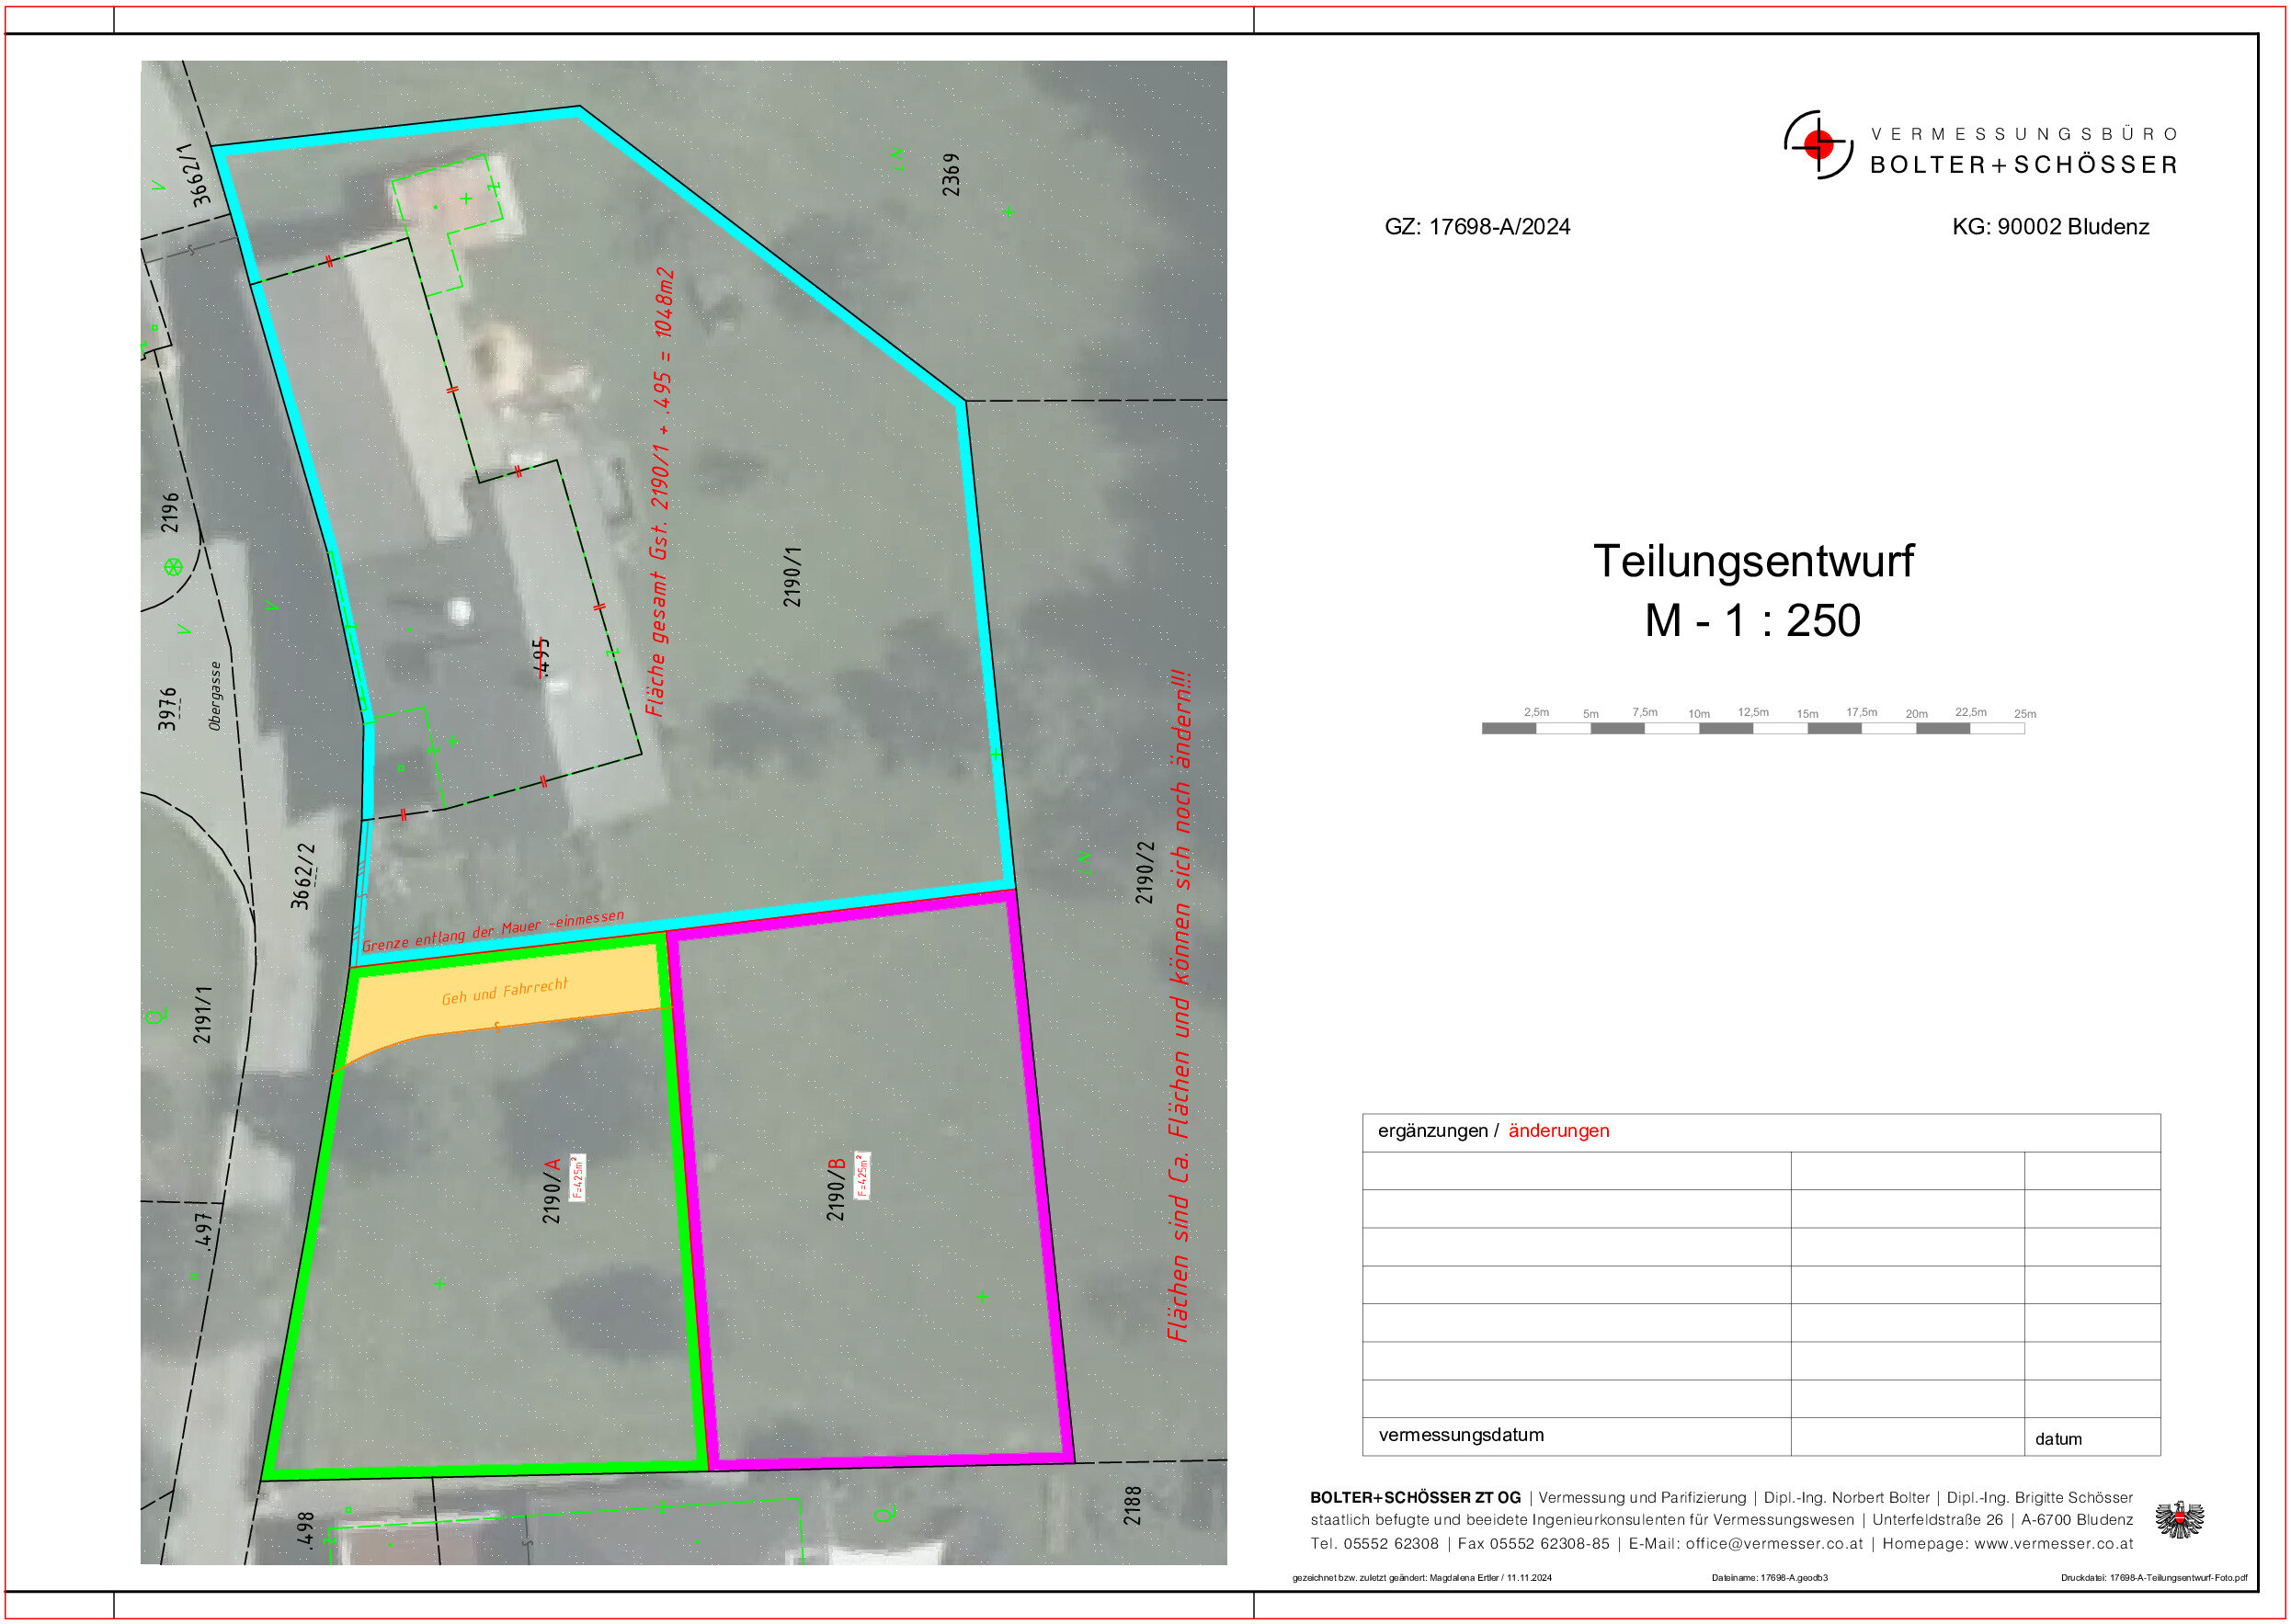
Task: Click parcel label 2190/A in green plot
Action: click(x=551, y=1191)
